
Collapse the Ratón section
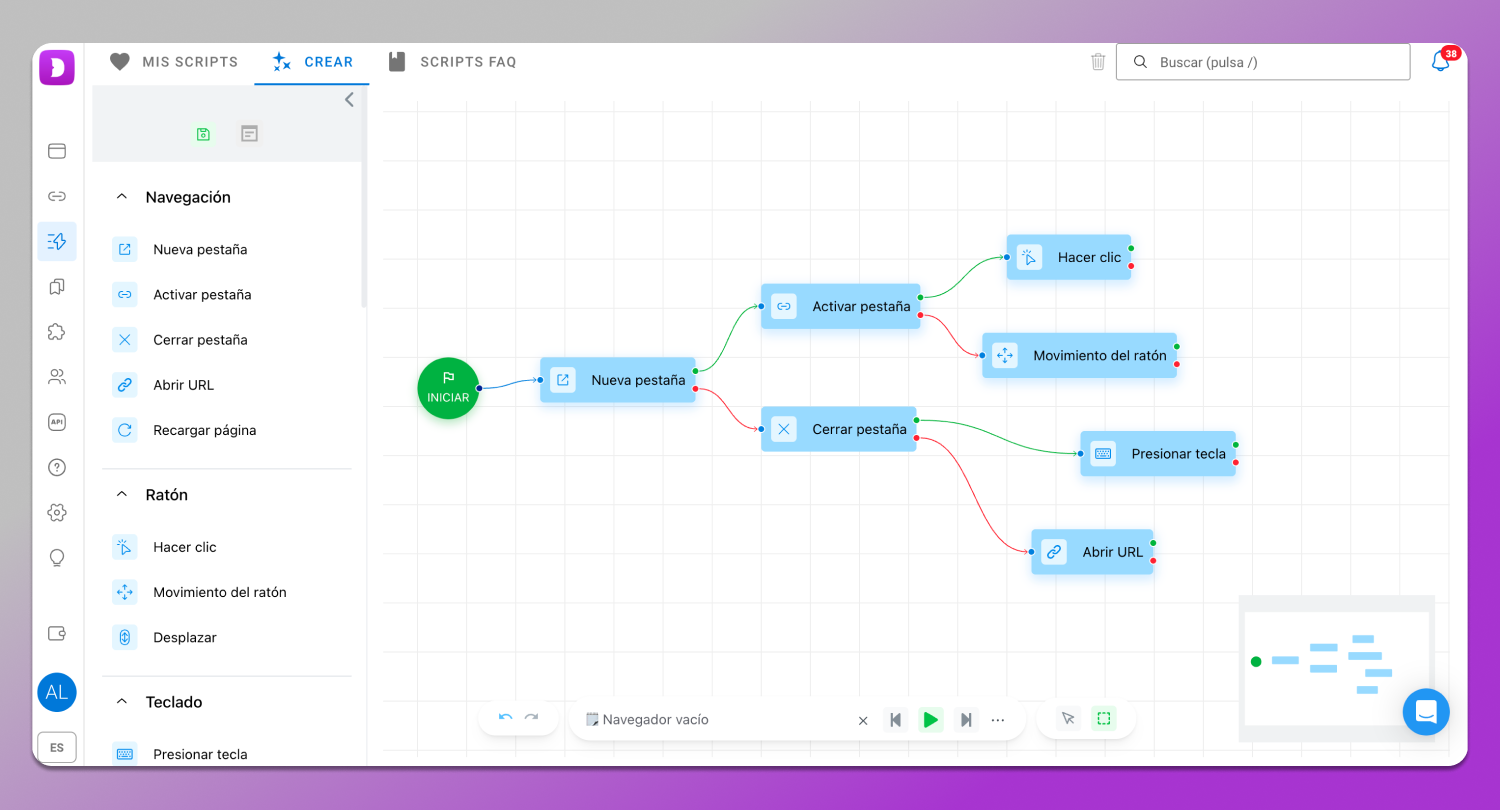(x=122, y=495)
